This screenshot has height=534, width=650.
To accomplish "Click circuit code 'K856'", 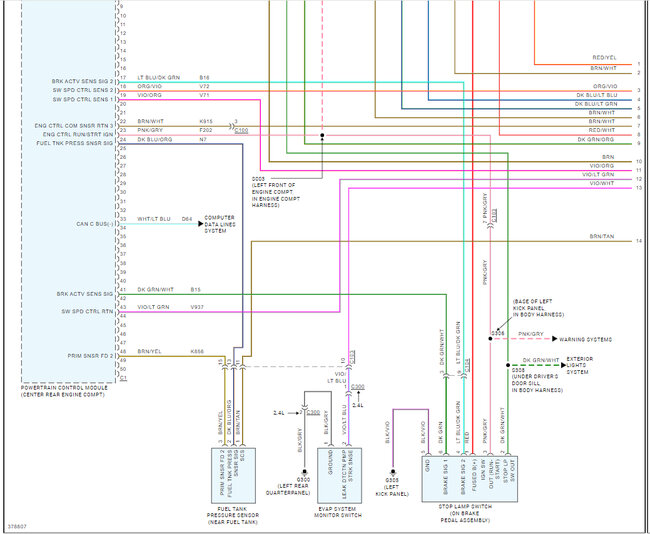I will [197, 351].
